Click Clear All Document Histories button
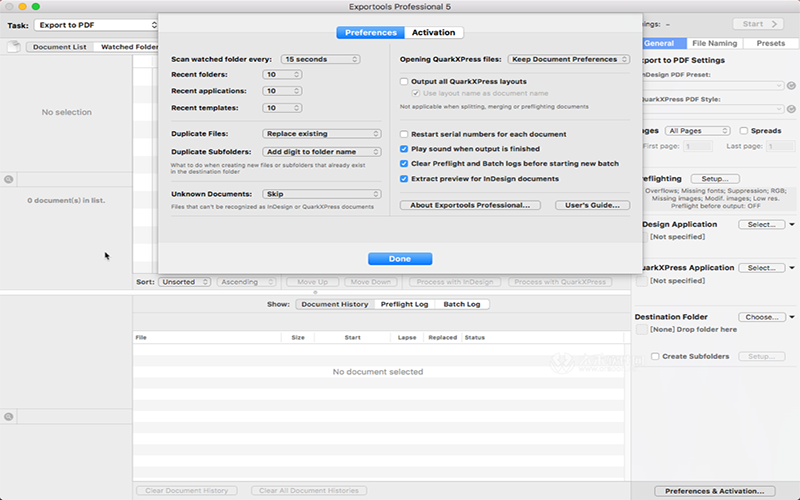 [x=309, y=490]
